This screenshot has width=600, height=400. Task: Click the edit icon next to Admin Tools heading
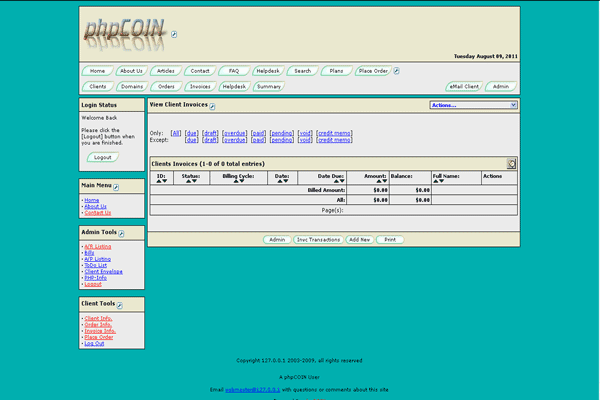(x=121, y=233)
